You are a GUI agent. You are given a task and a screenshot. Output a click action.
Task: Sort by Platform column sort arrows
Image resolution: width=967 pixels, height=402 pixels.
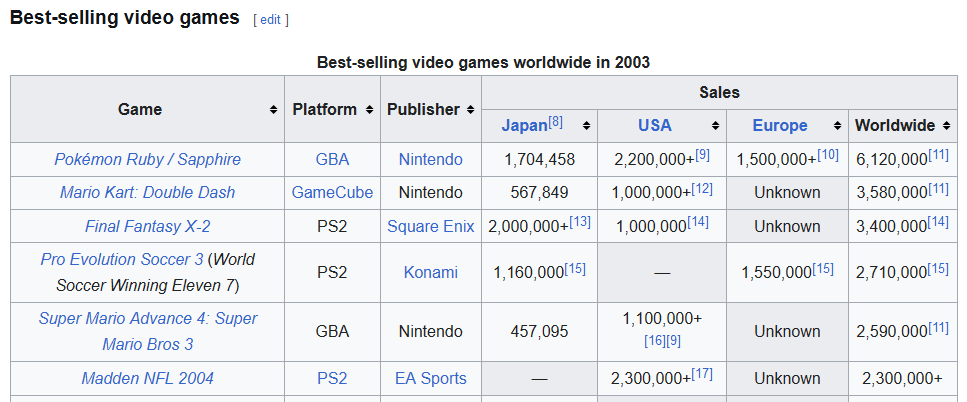click(370, 110)
